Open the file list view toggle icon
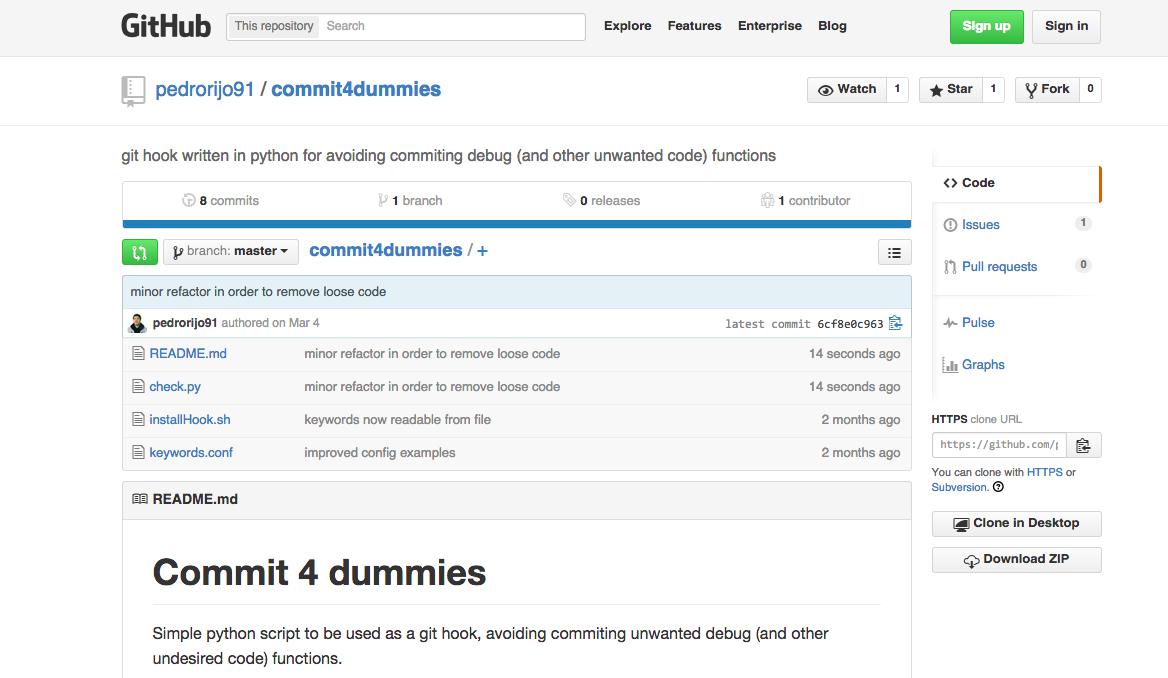This screenshot has height=678, width=1168. click(x=894, y=253)
